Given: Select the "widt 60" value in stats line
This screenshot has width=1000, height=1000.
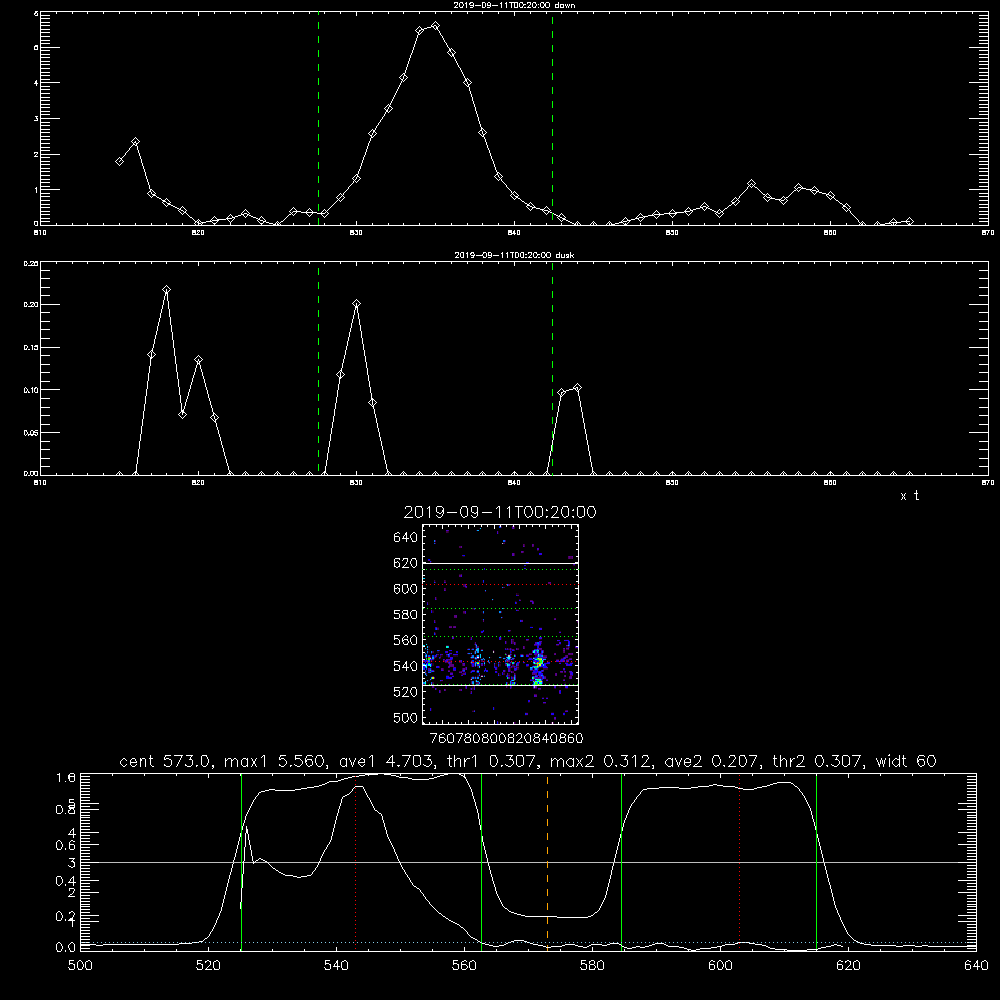Looking at the screenshot, I should point(906,761).
